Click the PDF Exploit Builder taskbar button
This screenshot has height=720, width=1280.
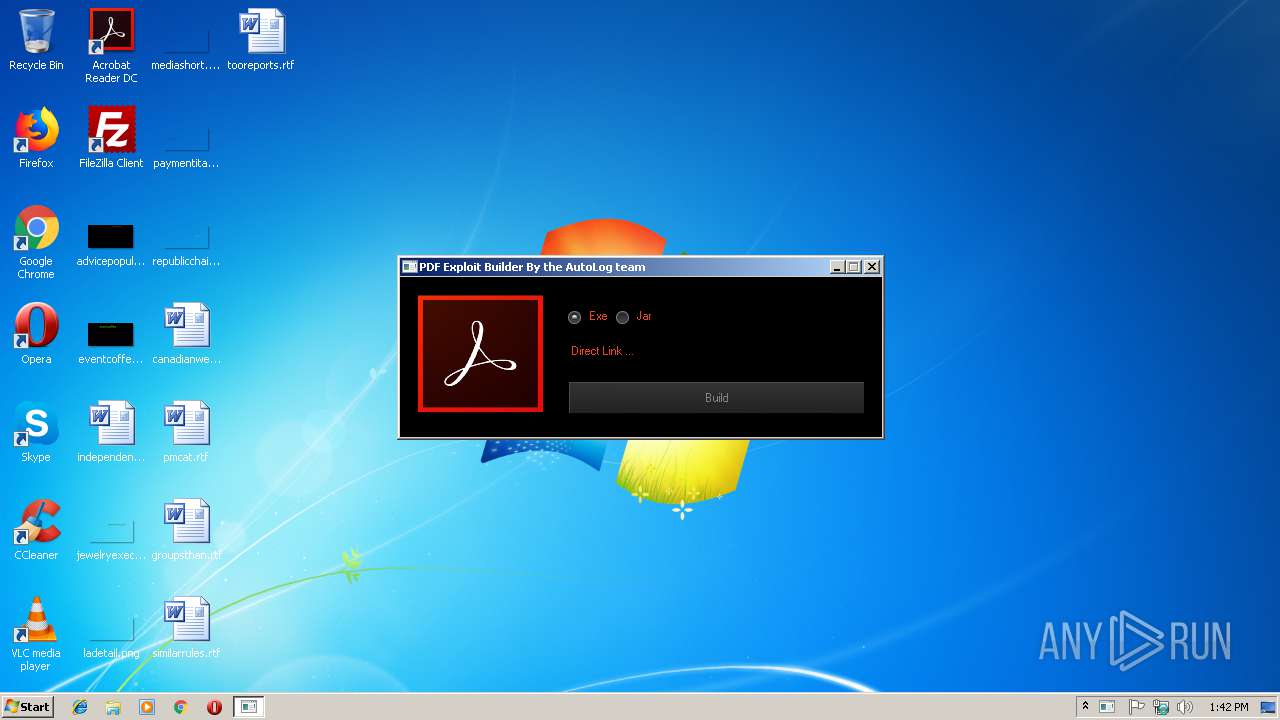[249, 707]
